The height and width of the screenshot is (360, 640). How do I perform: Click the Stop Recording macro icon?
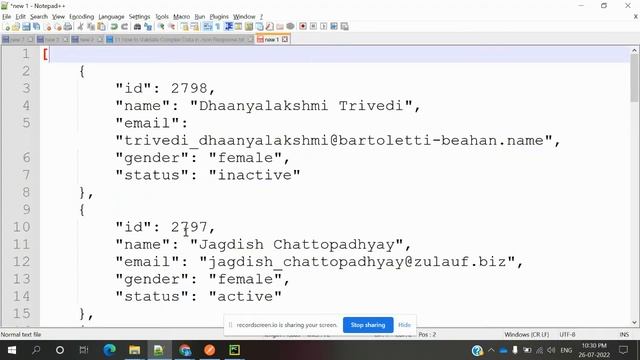pyautogui.click(x=313, y=27)
